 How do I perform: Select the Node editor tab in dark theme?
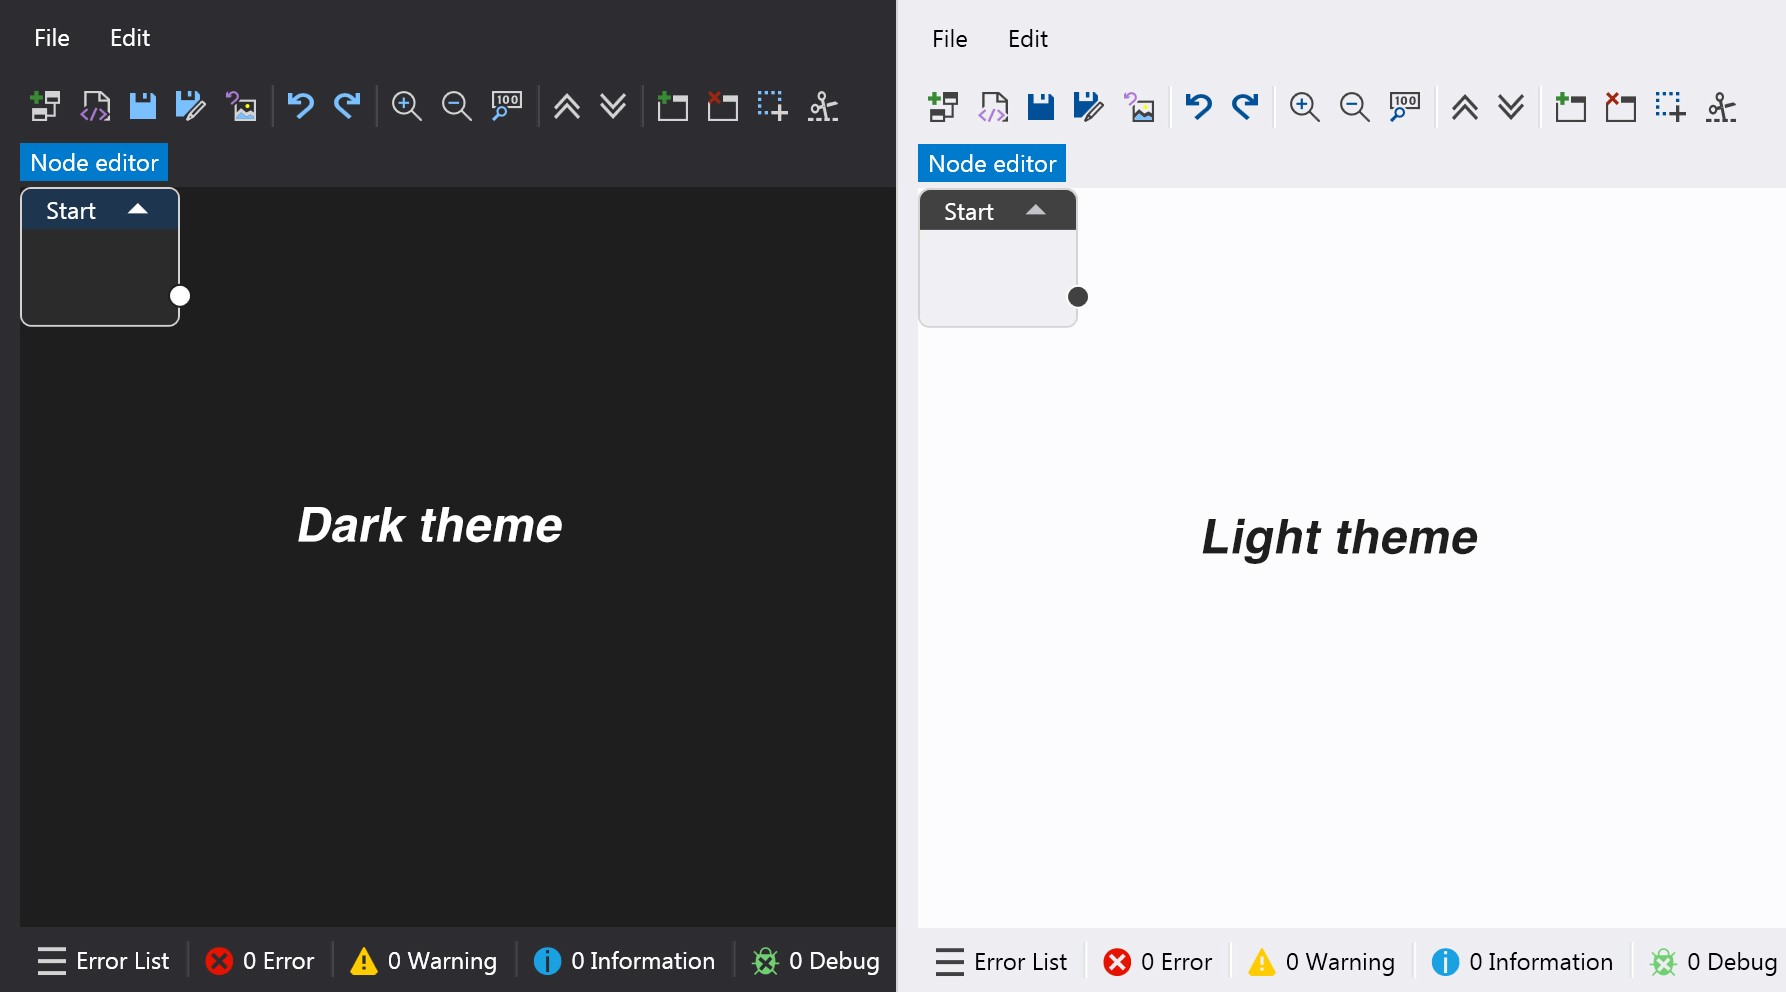[94, 162]
